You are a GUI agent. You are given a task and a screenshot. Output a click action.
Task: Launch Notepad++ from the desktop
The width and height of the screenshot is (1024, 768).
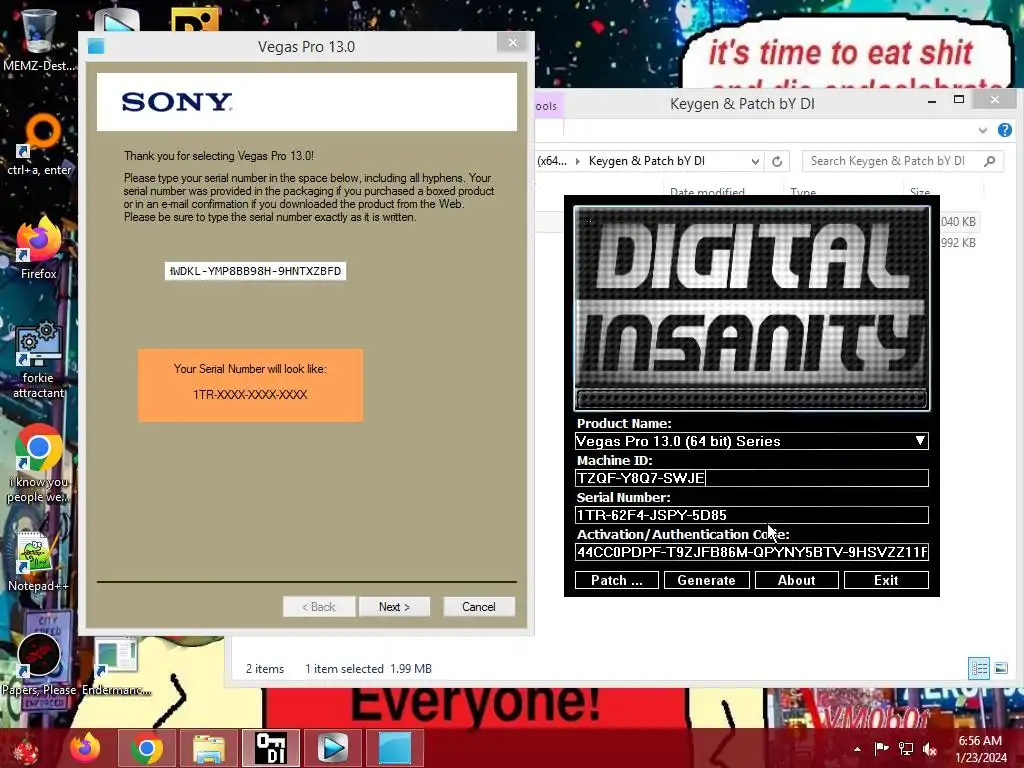[x=38, y=562]
